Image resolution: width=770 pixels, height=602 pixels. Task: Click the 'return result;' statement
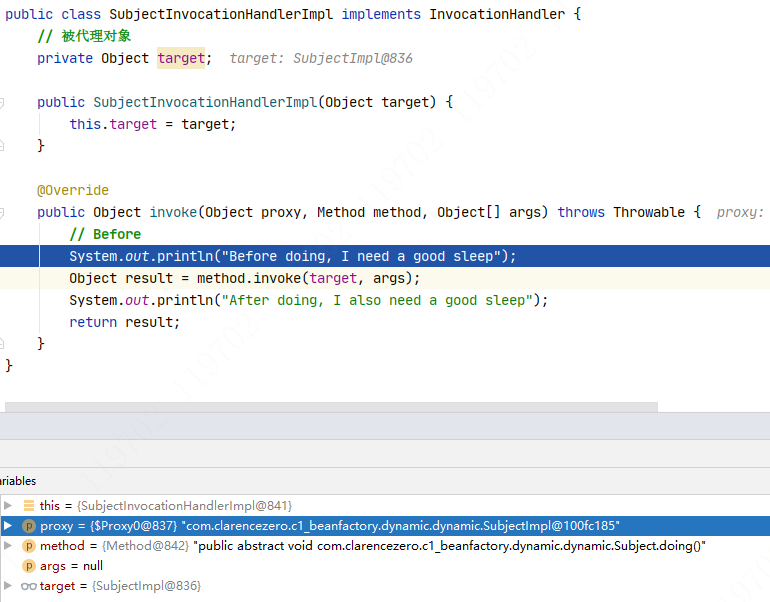pos(125,322)
